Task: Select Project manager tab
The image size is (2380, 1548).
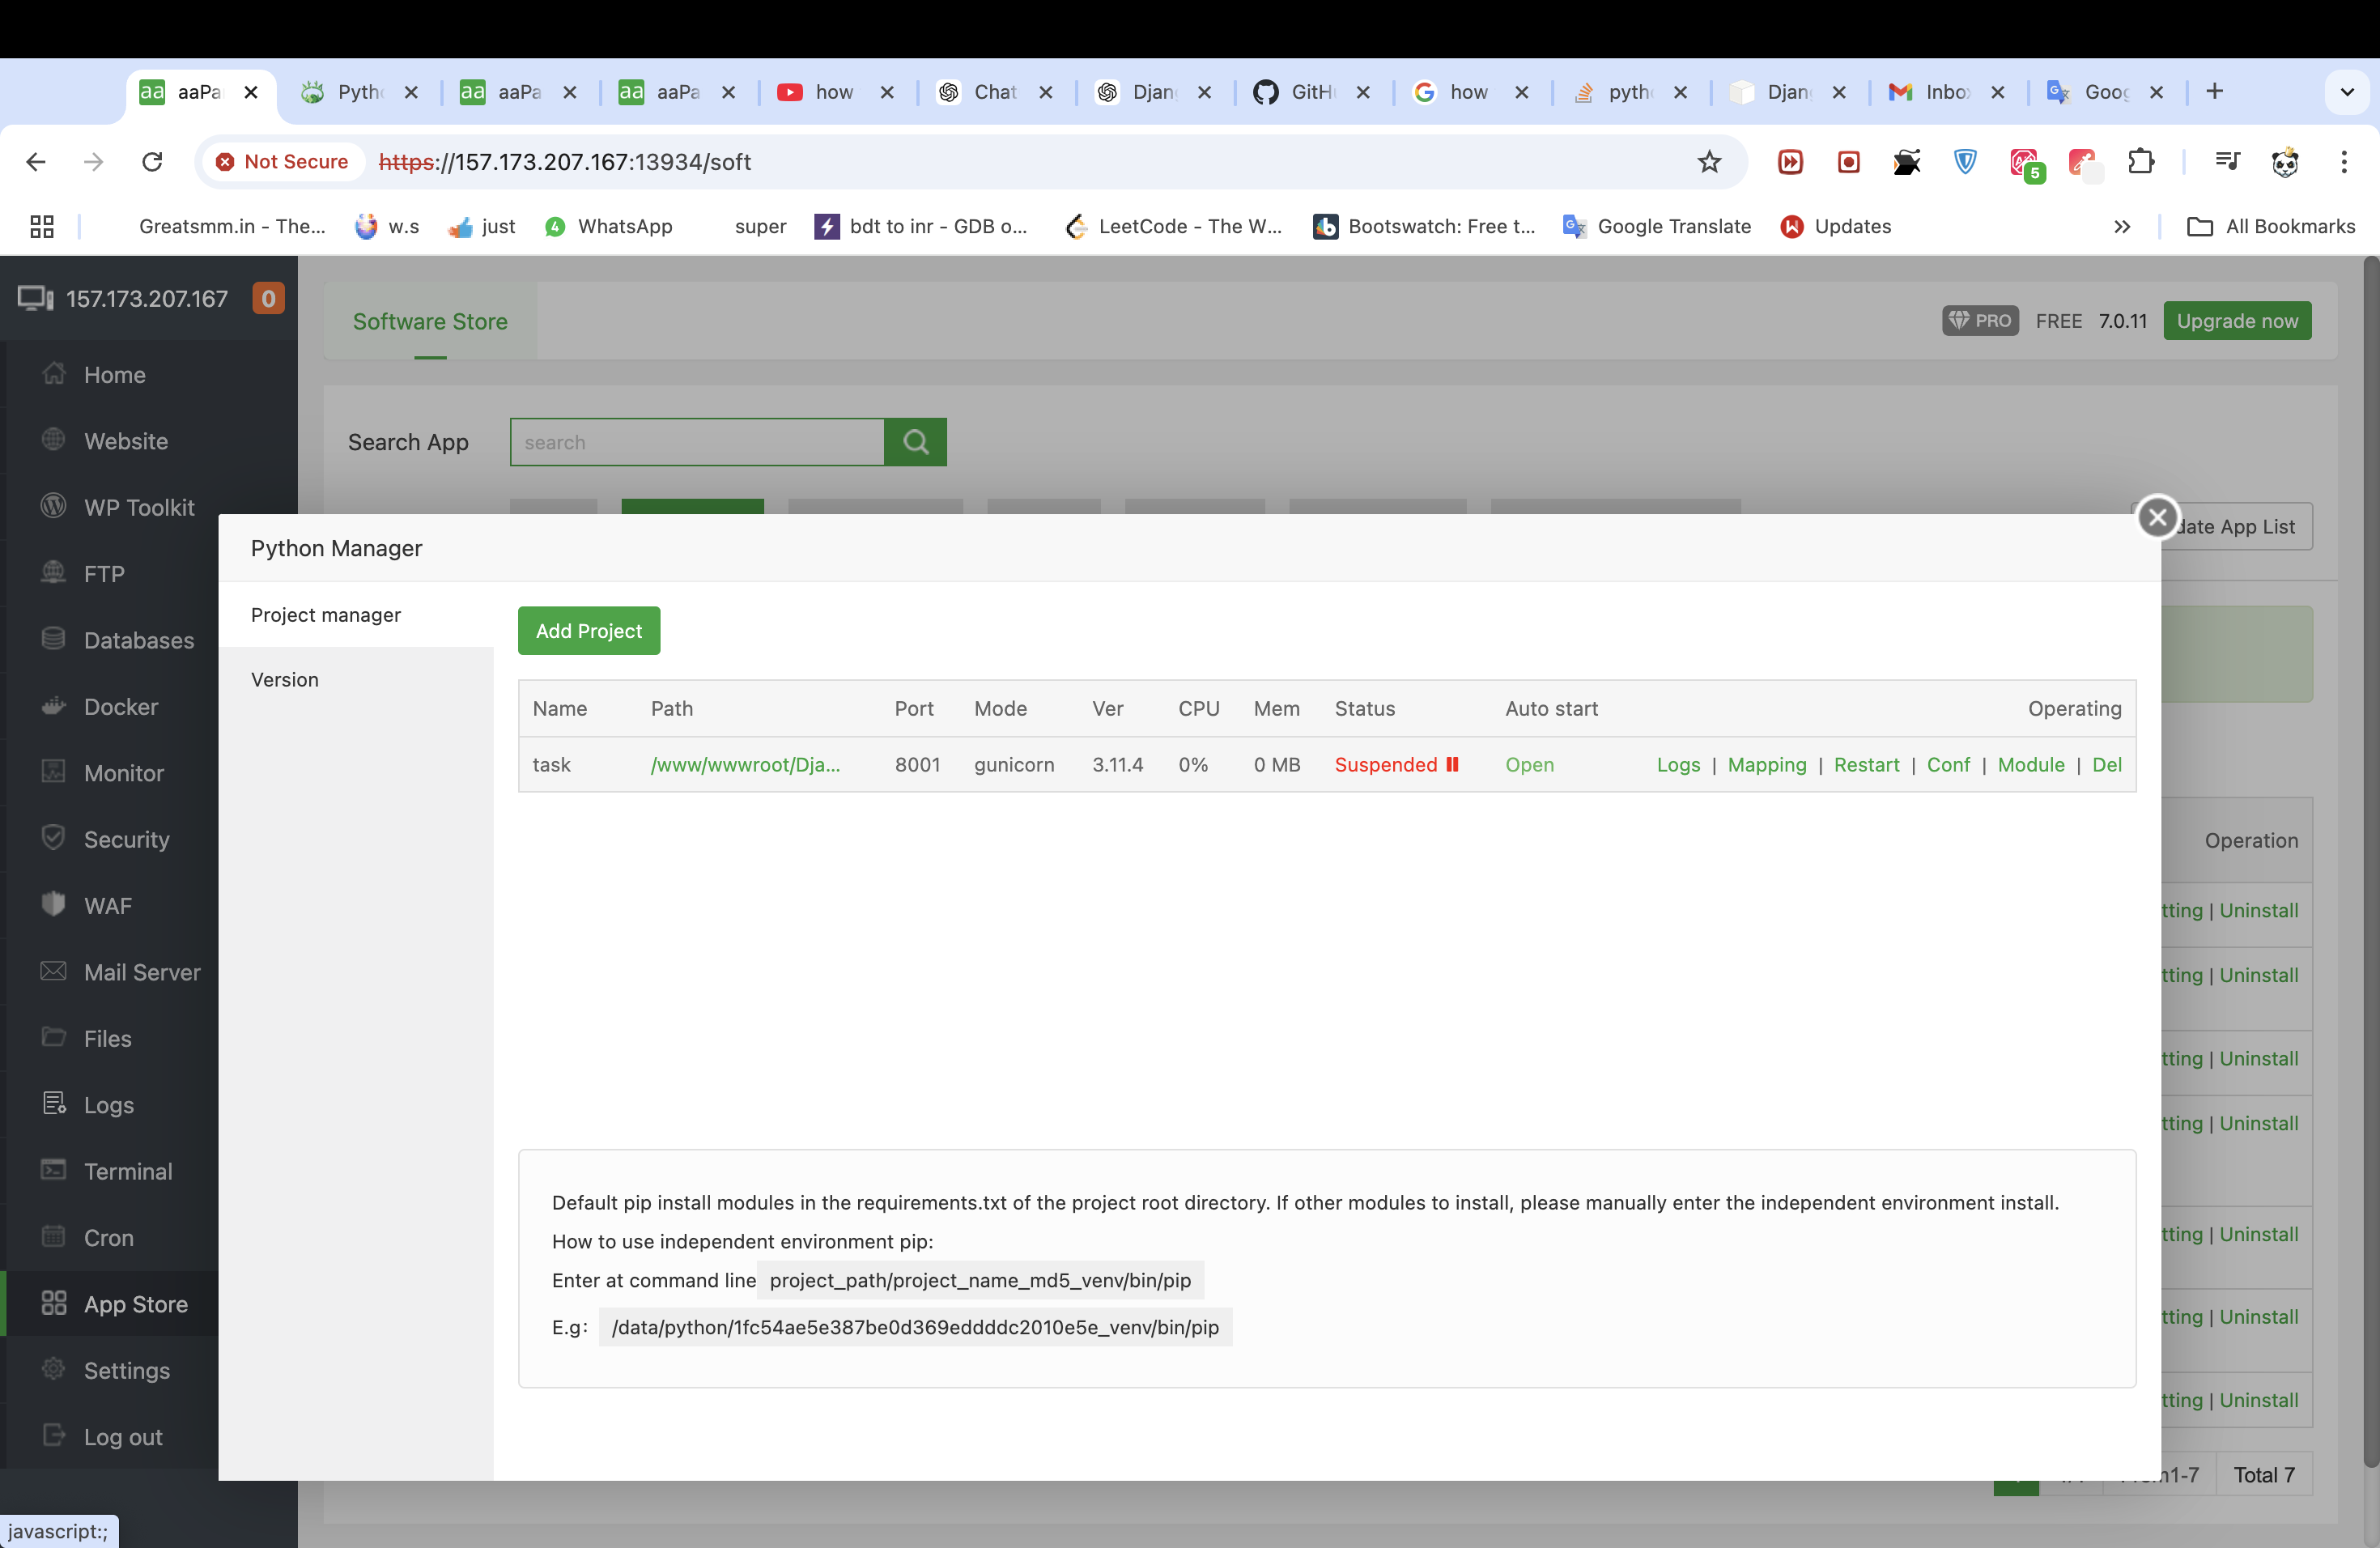Action: pos(326,615)
